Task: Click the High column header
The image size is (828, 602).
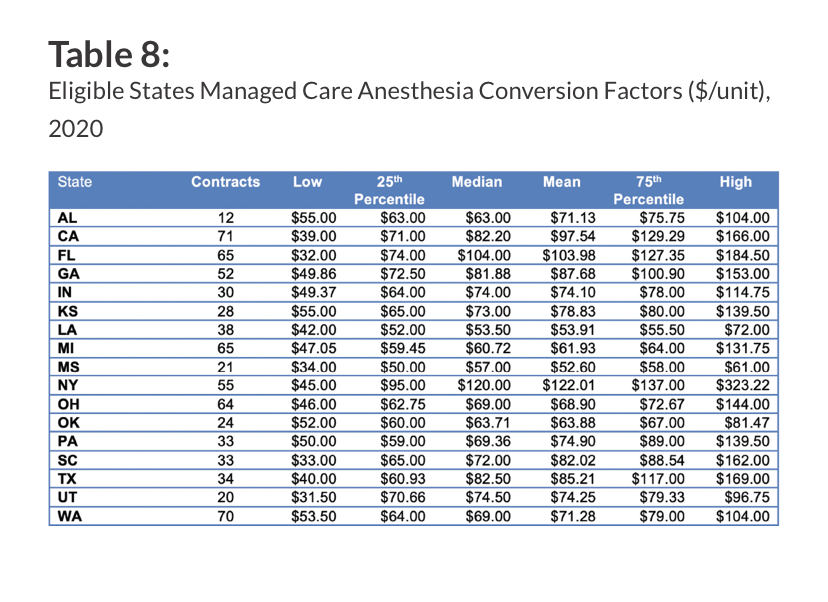Action: click(735, 182)
